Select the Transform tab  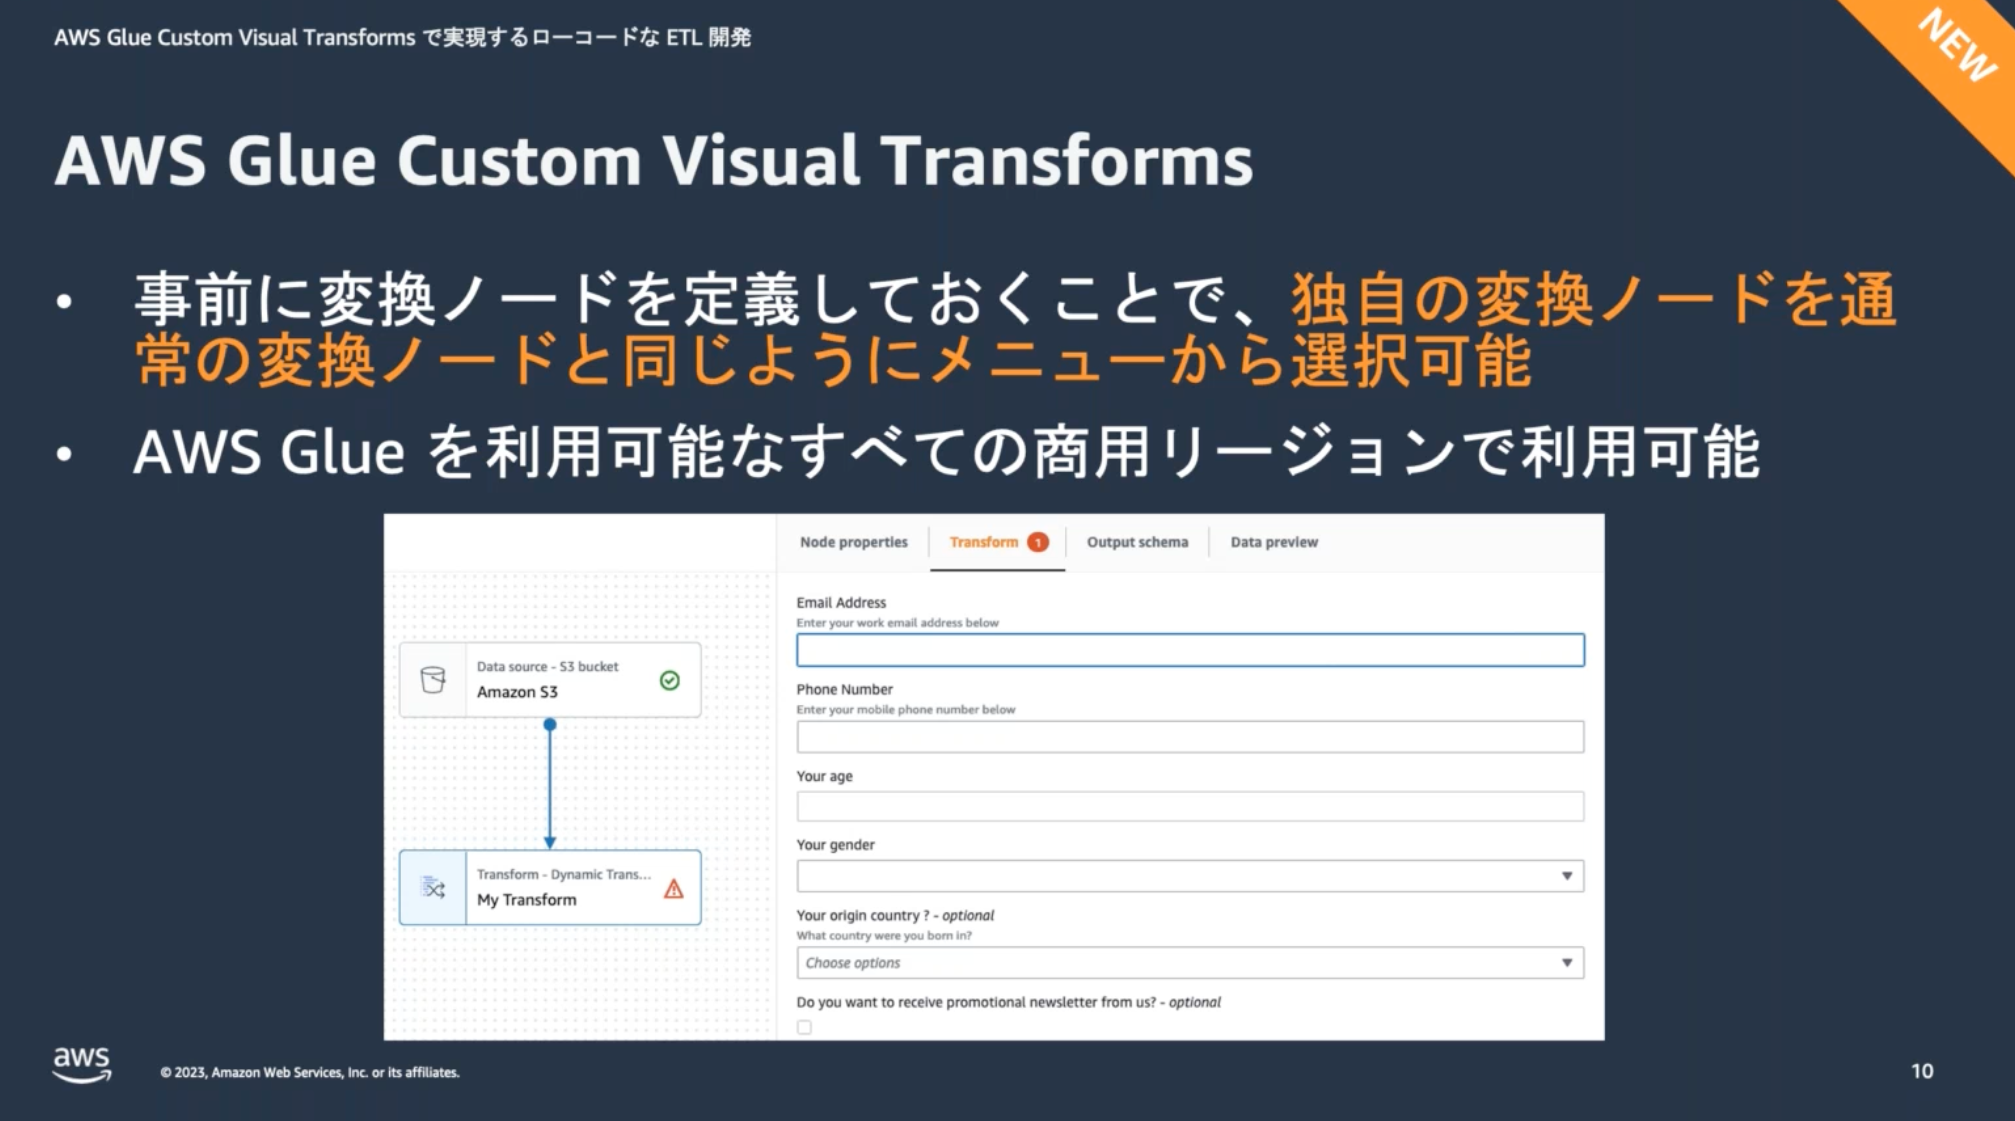click(x=983, y=542)
